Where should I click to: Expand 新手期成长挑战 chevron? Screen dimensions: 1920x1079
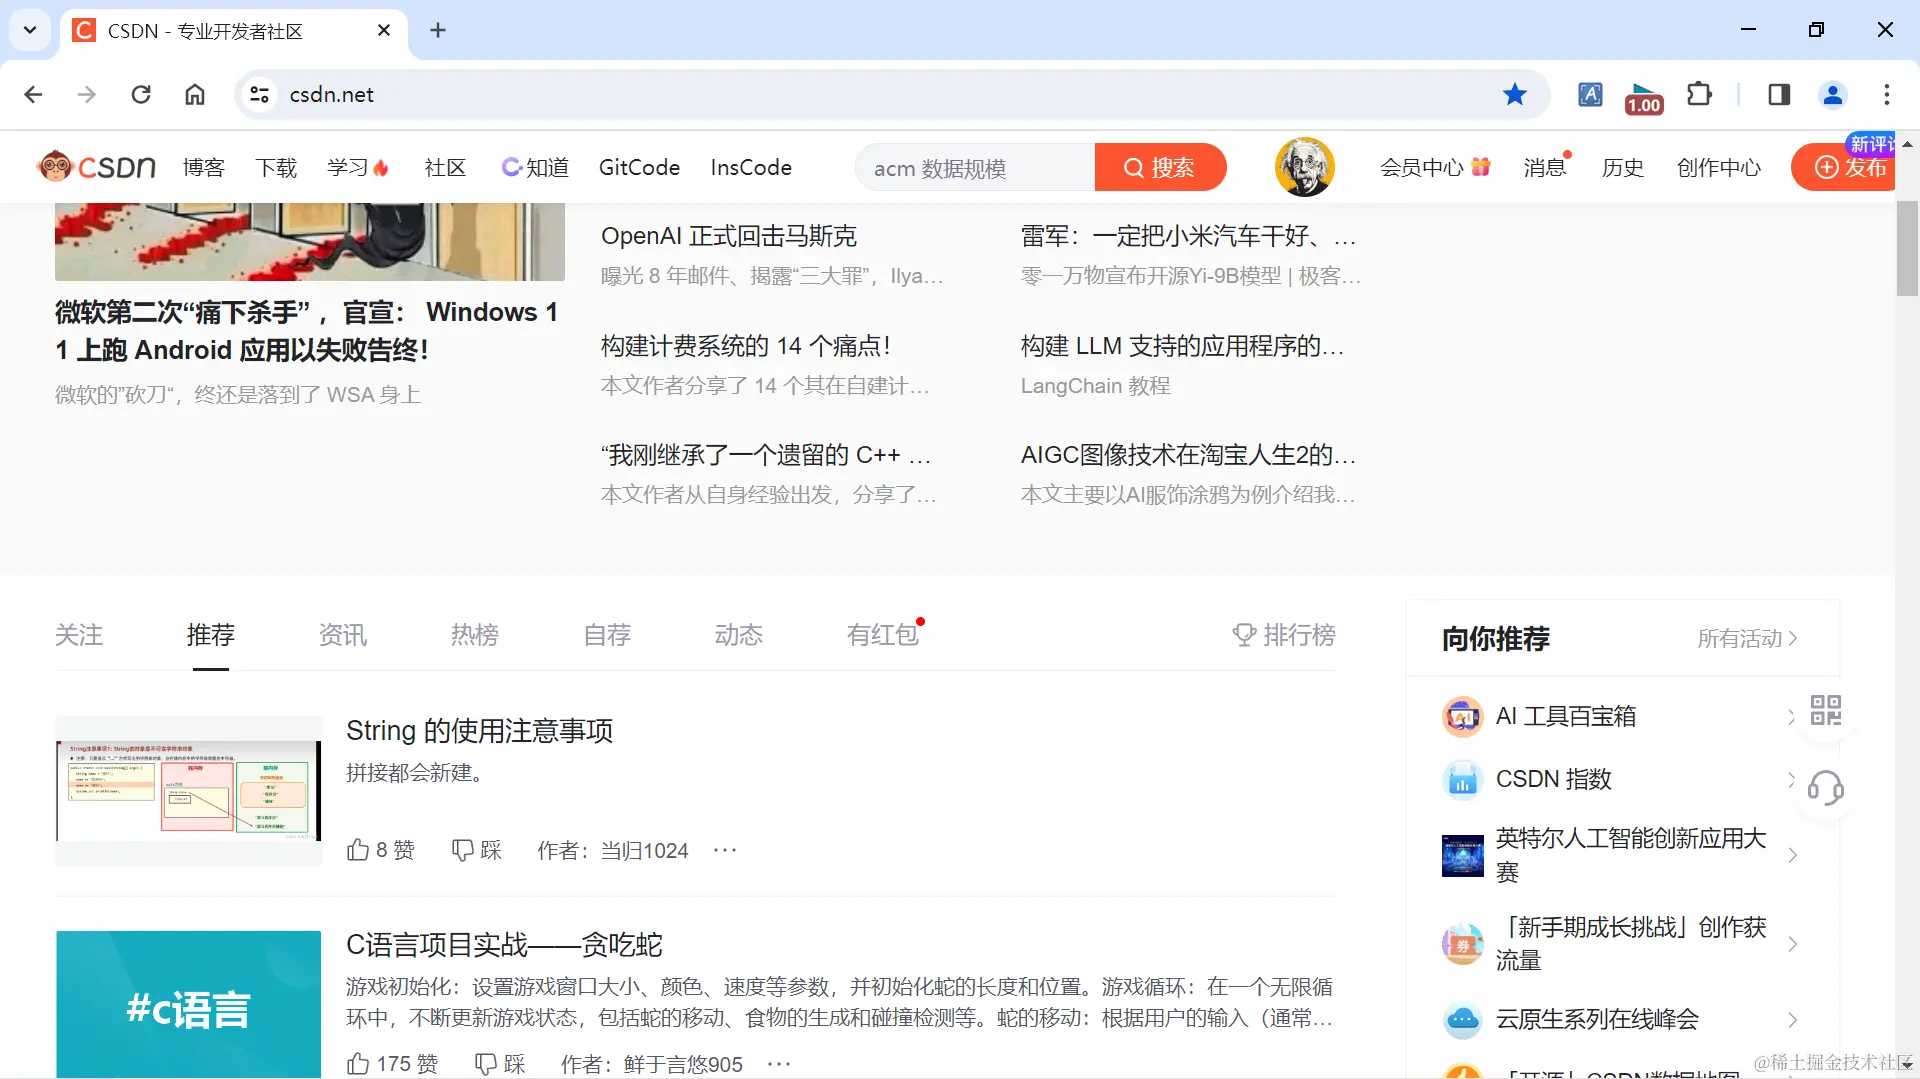(x=1792, y=944)
